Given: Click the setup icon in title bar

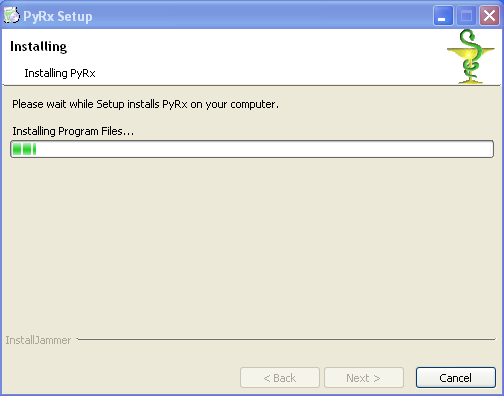Looking at the screenshot, I should pos(12,15).
